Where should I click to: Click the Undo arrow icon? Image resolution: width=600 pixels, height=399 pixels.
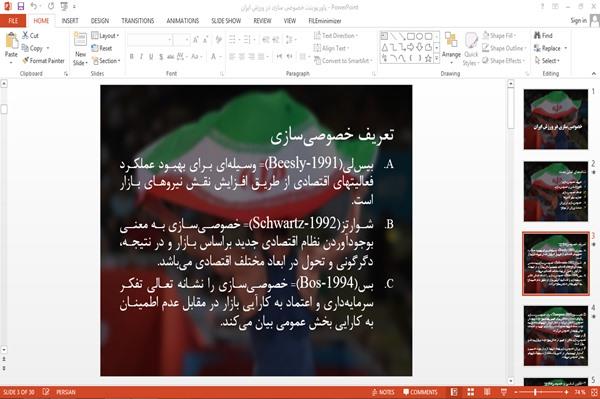pyautogui.click(x=34, y=6)
